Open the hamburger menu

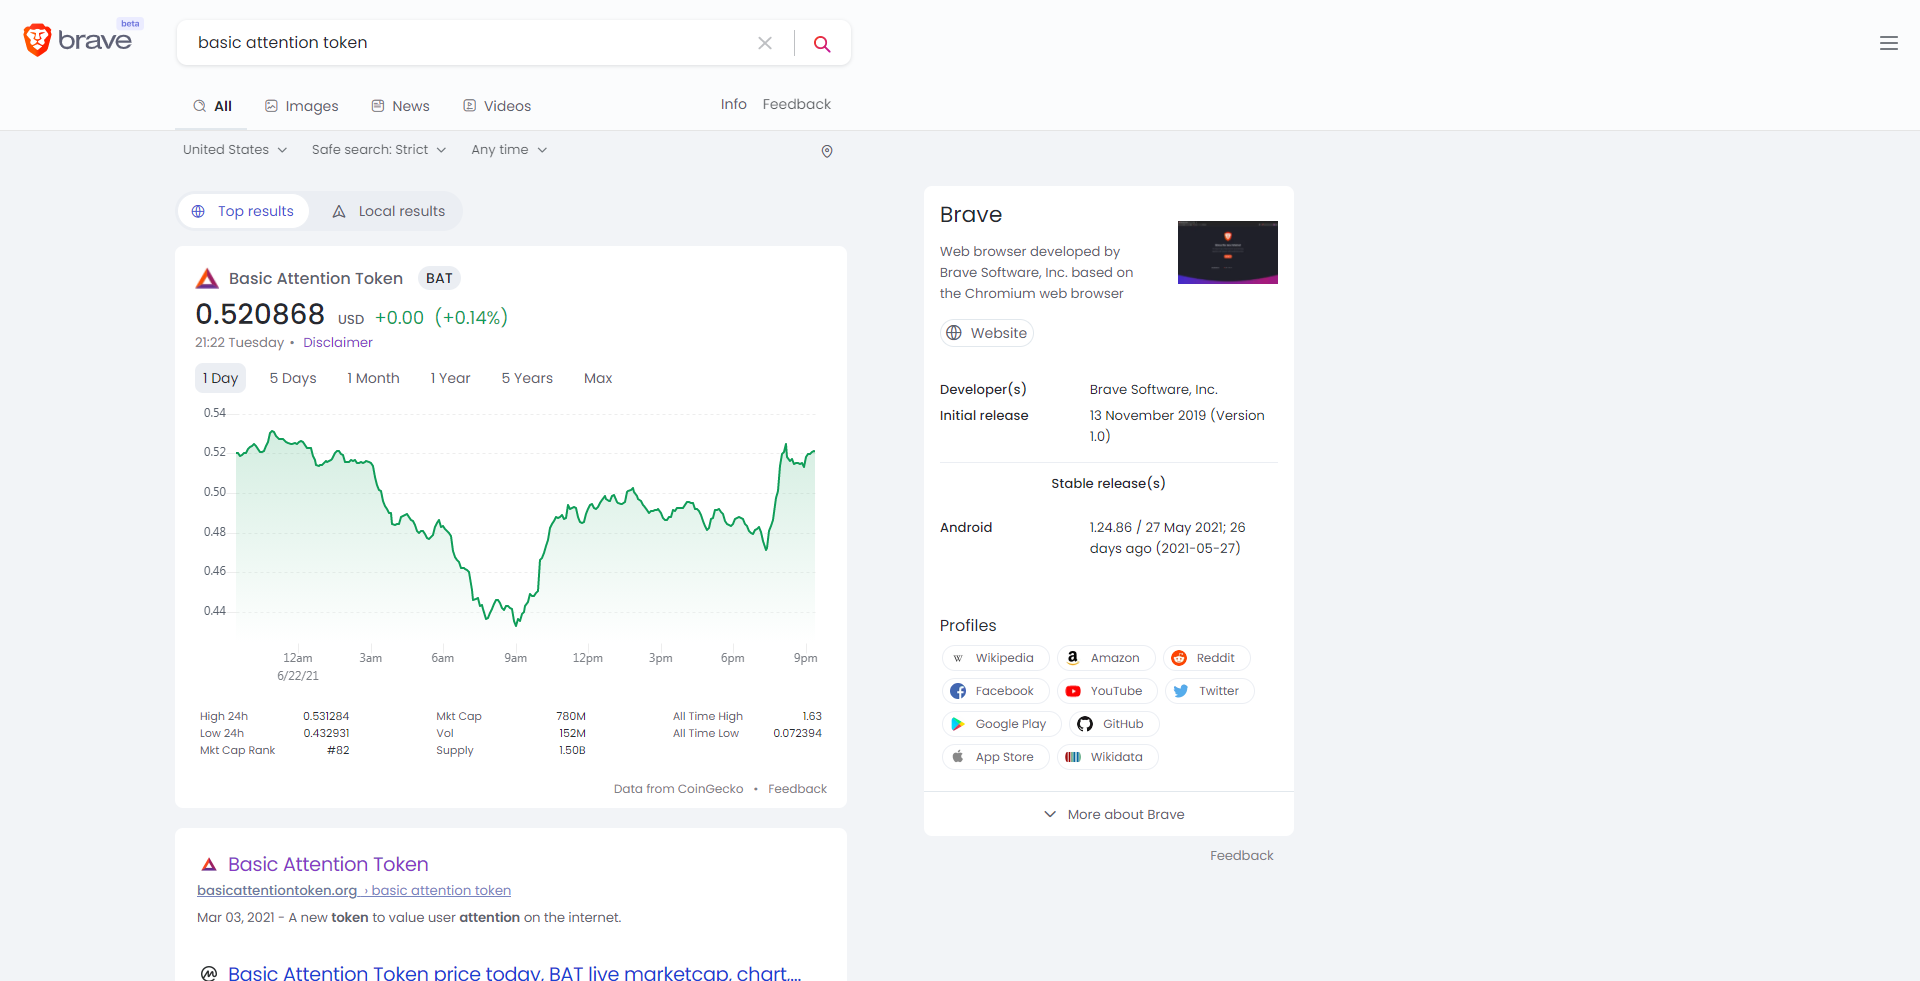[1889, 43]
